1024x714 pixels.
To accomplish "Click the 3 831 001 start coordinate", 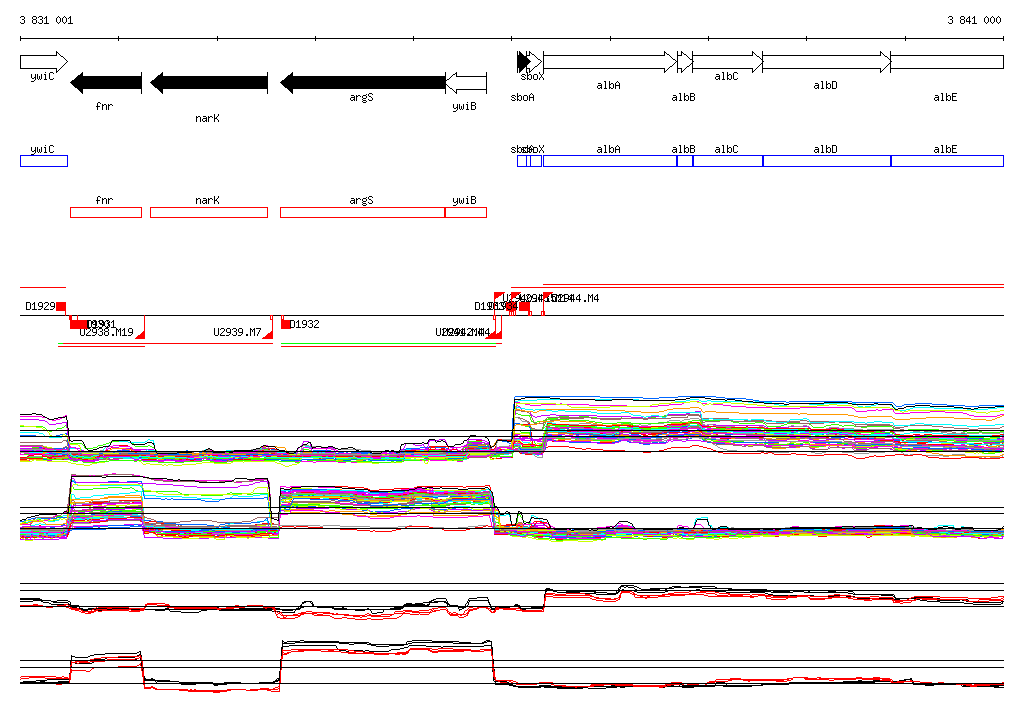I will pos(46,20).
